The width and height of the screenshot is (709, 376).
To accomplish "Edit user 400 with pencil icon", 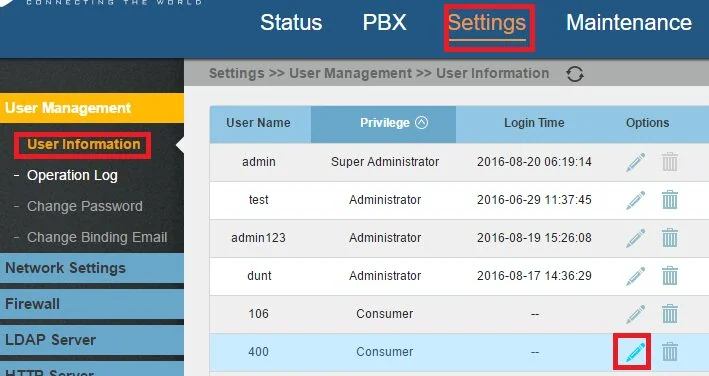I will coord(636,352).
